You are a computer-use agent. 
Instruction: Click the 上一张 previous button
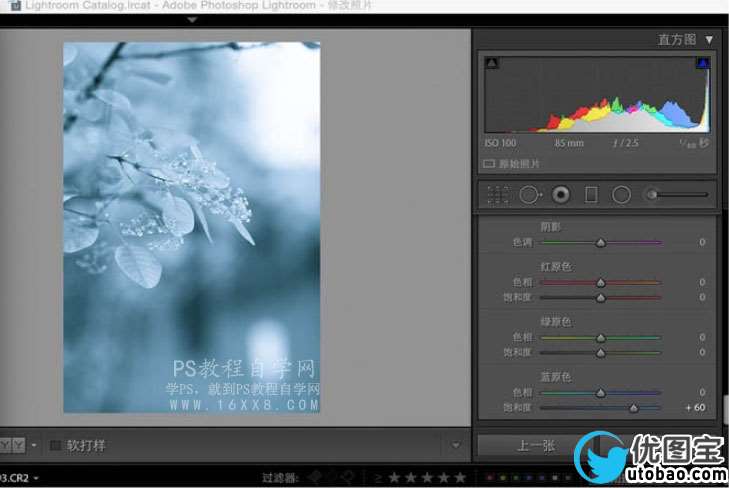coord(536,446)
